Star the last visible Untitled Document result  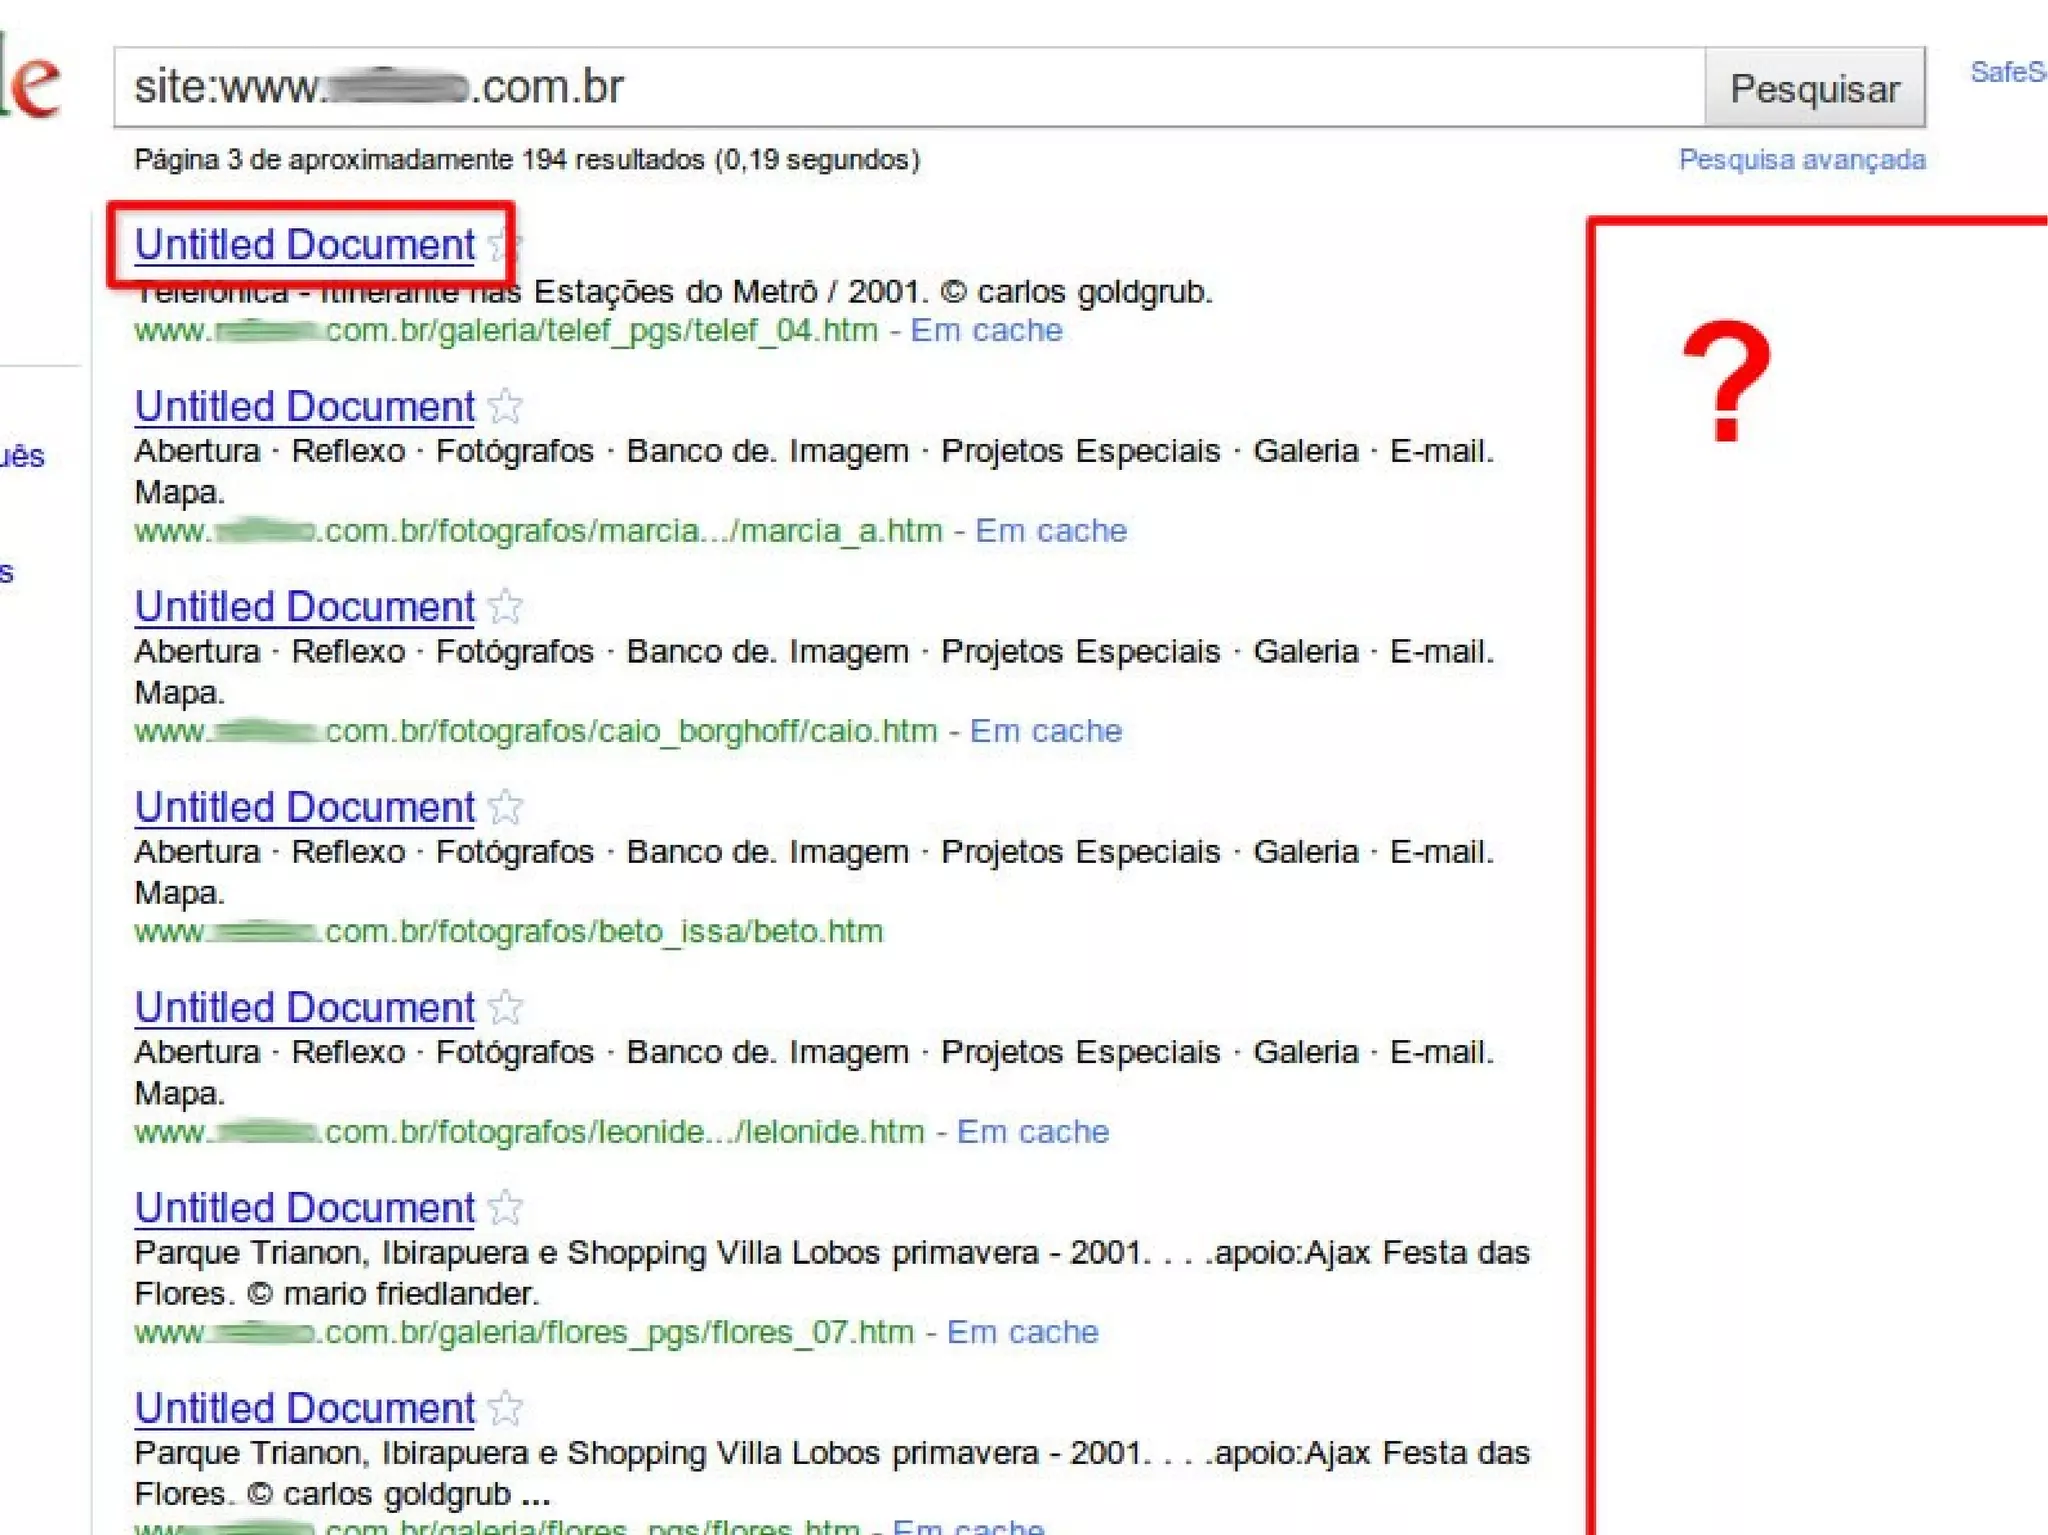pyautogui.click(x=505, y=1408)
